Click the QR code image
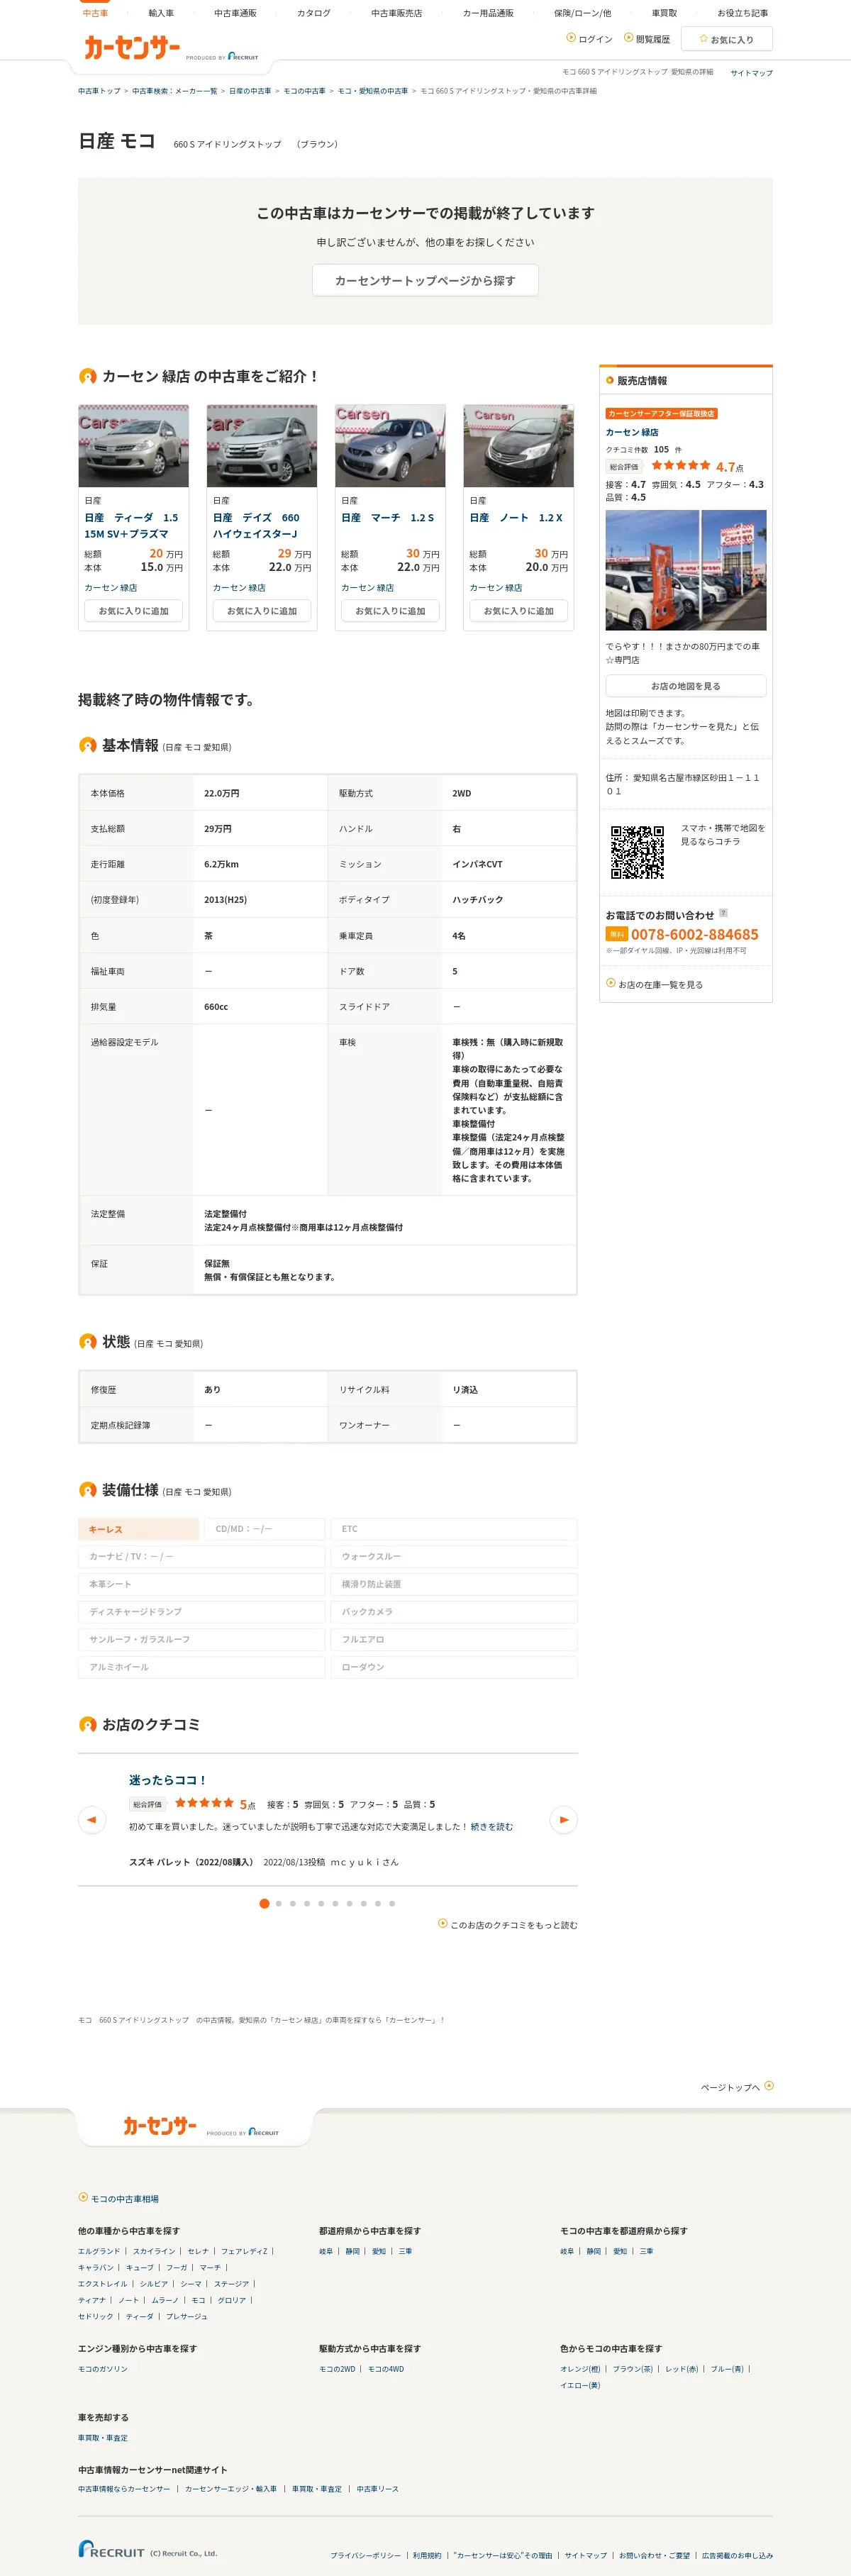Image resolution: width=851 pixels, height=2576 pixels. pos(637,852)
